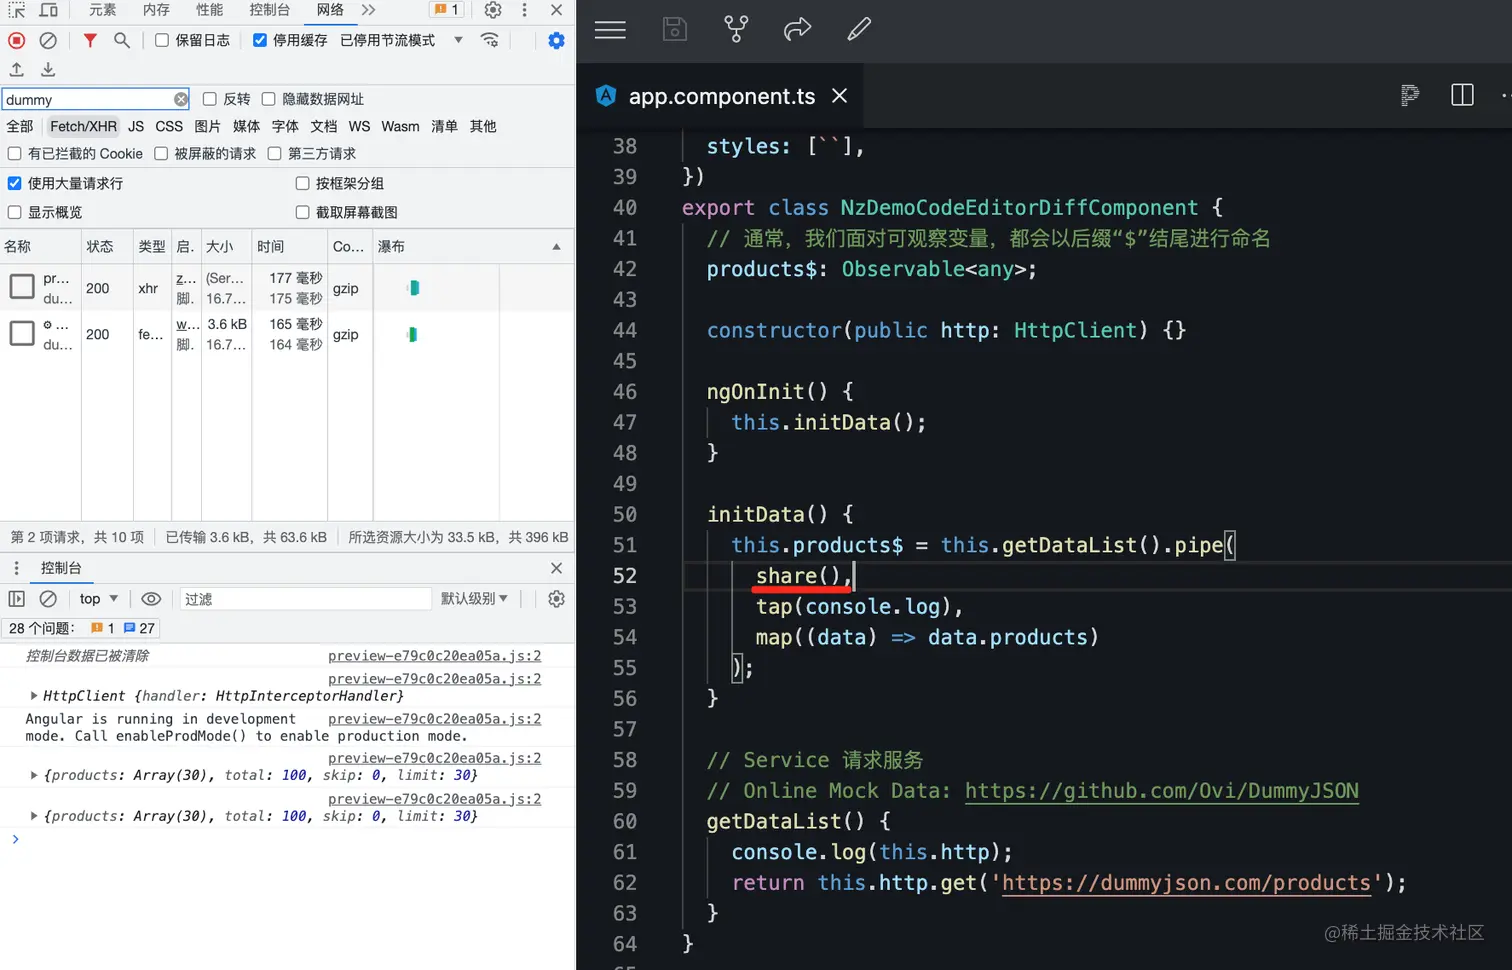The image size is (1512, 970).
Task: Filter requests by CSS type
Action: [x=169, y=127]
